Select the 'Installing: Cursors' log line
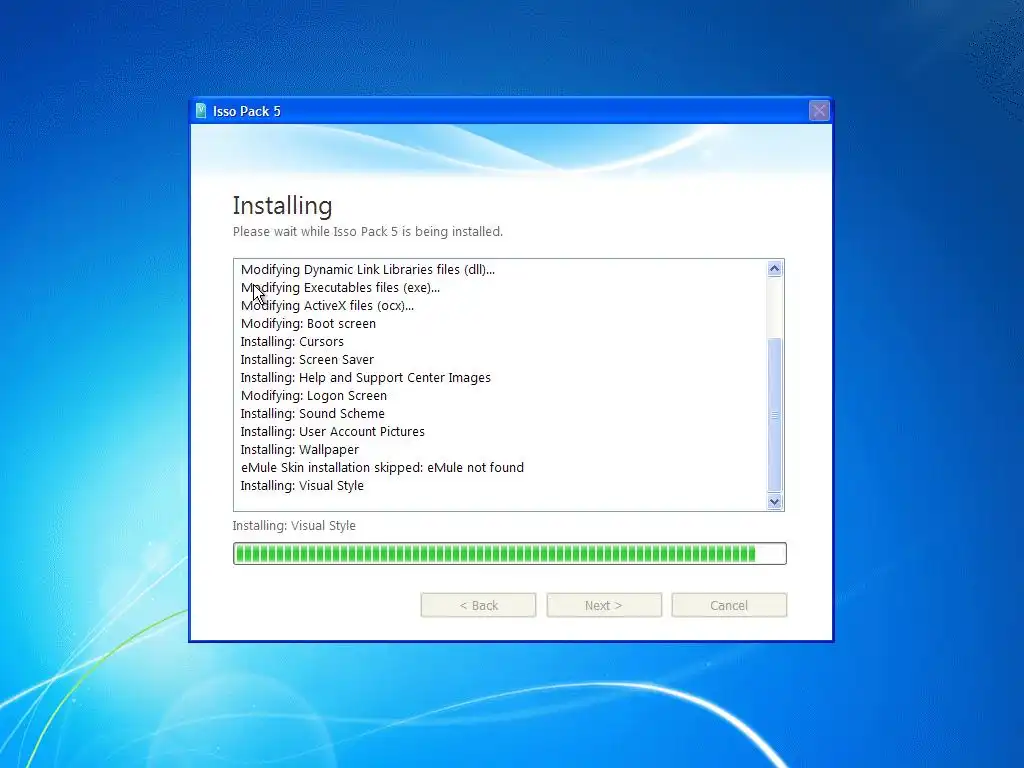The image size is (1024, 768). [x=292, y=342]
